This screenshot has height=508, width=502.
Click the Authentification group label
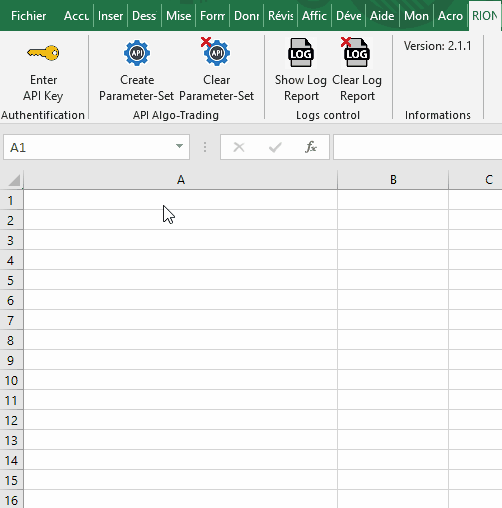43,115
